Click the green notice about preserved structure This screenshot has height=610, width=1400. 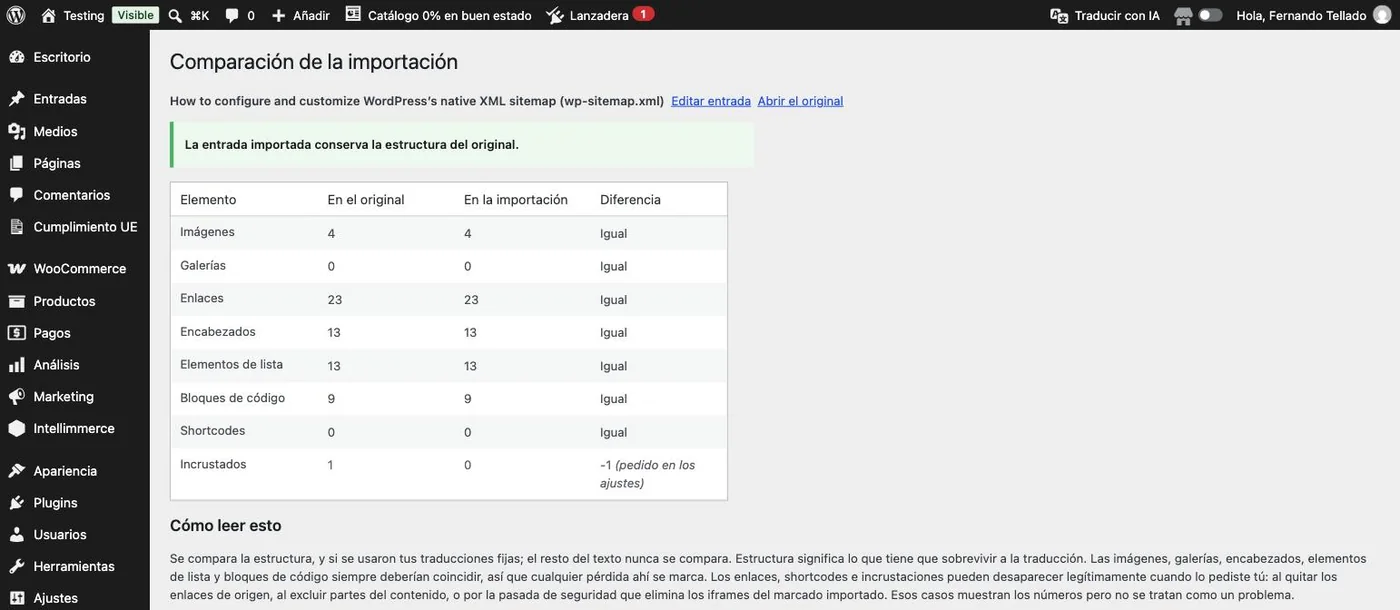point(462,145)
